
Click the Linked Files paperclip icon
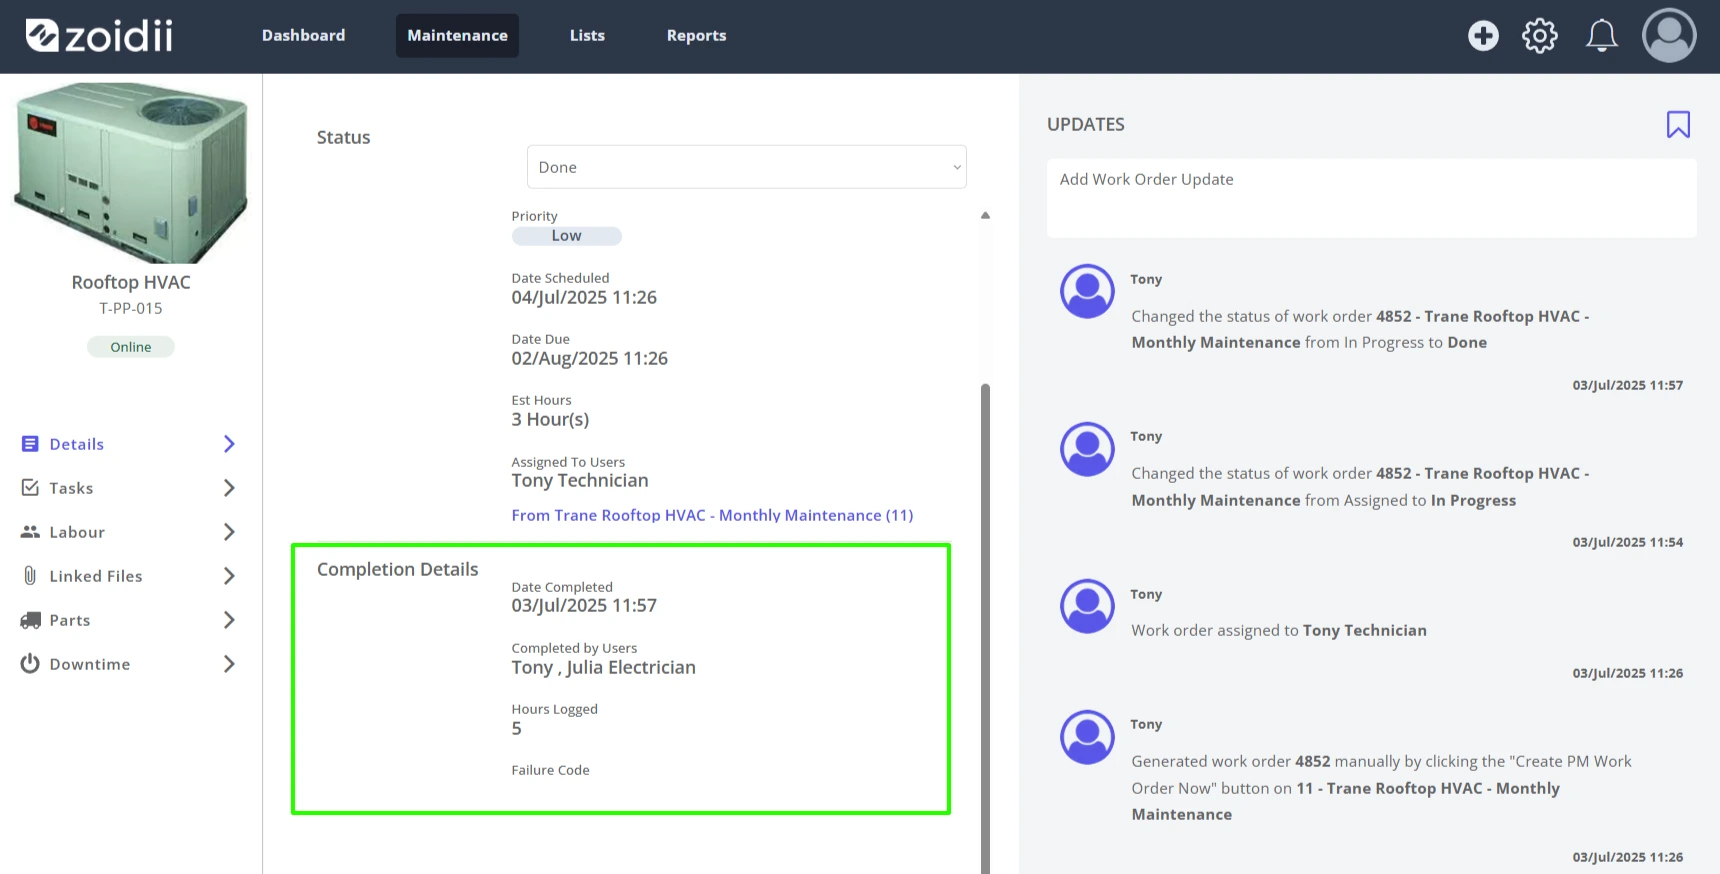30,576
